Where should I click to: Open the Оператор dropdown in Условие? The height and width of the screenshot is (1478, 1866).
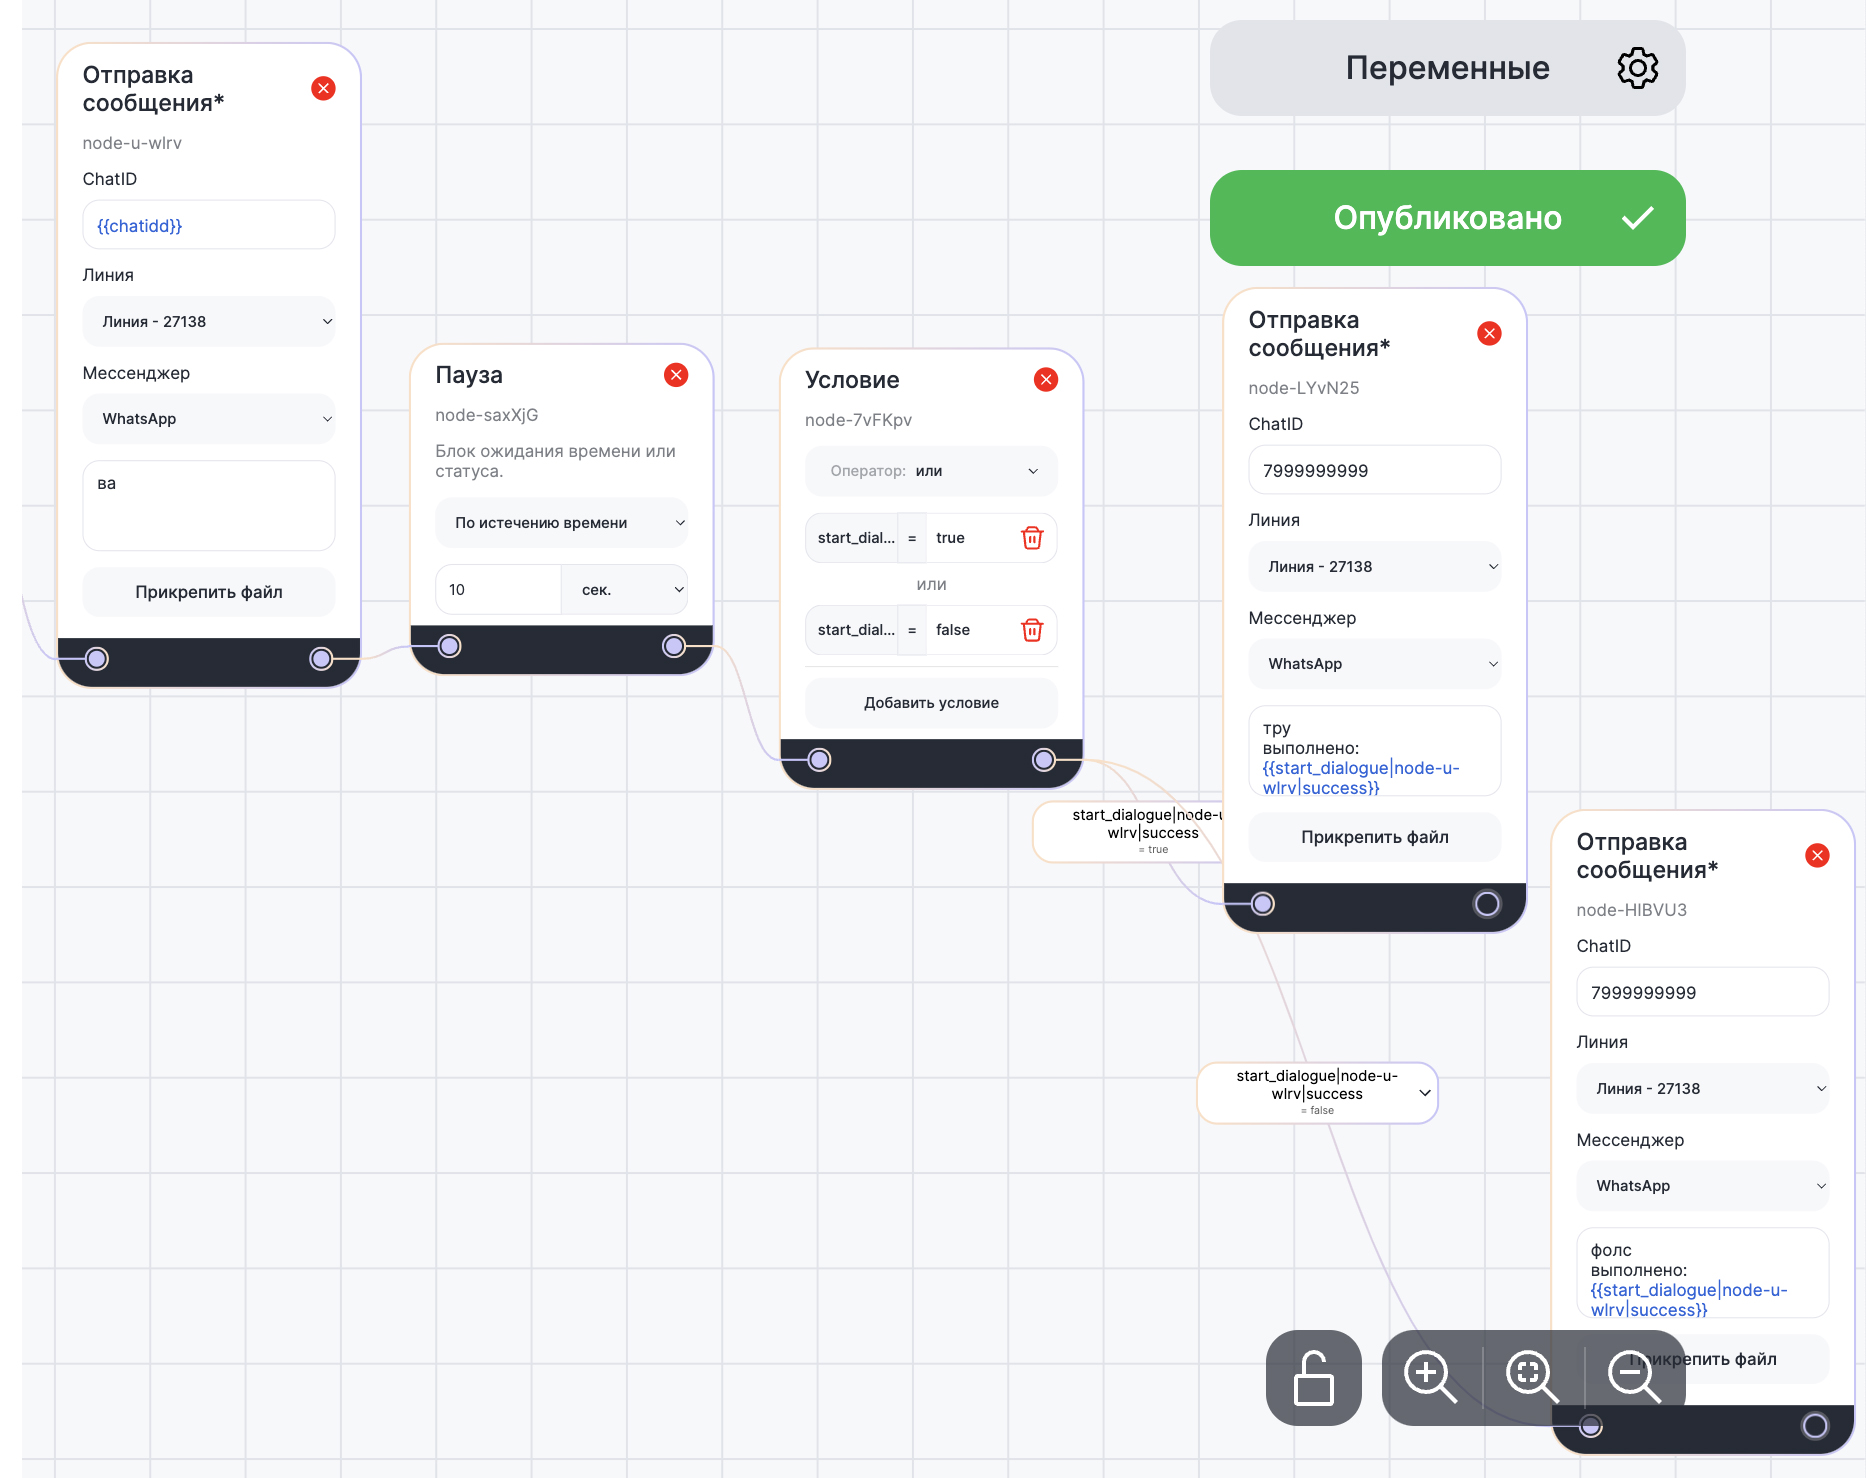pyautogui.click(x=931, y=471)
